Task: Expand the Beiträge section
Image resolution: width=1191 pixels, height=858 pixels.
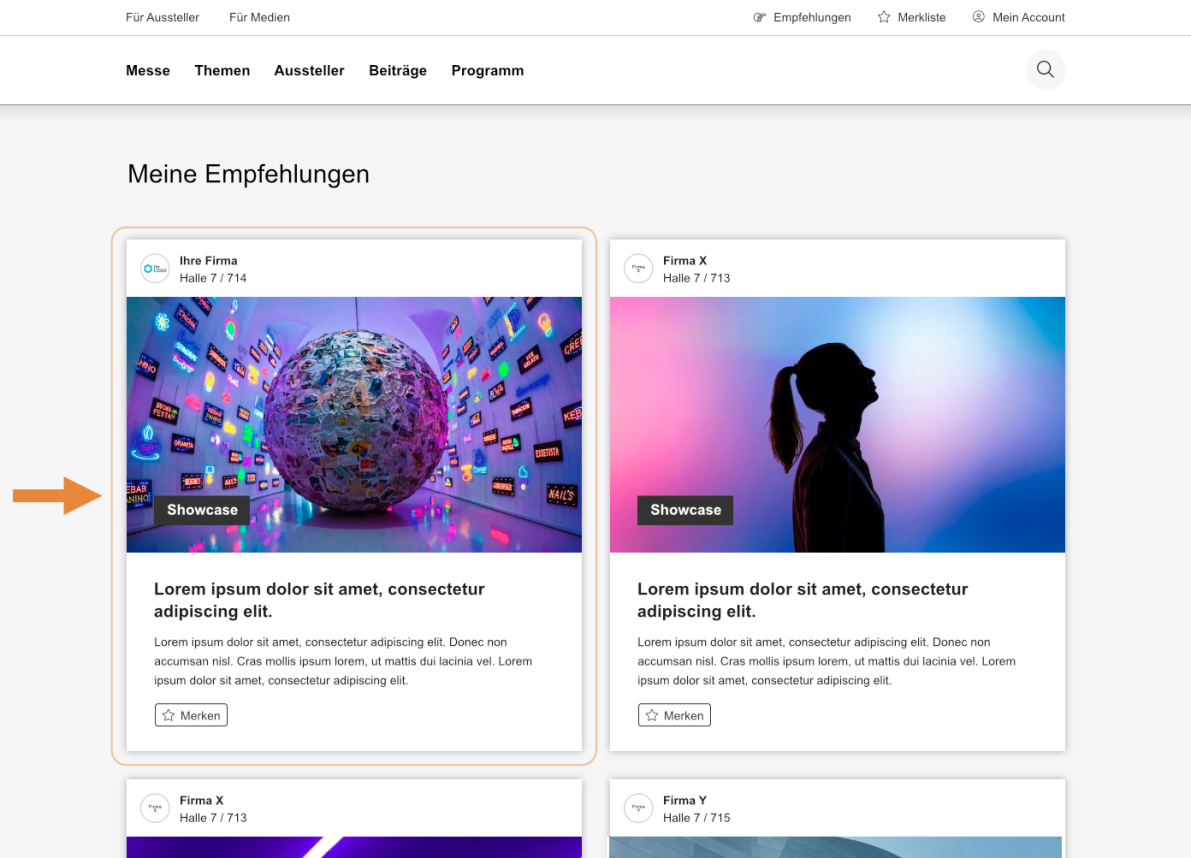Action: 397,70
